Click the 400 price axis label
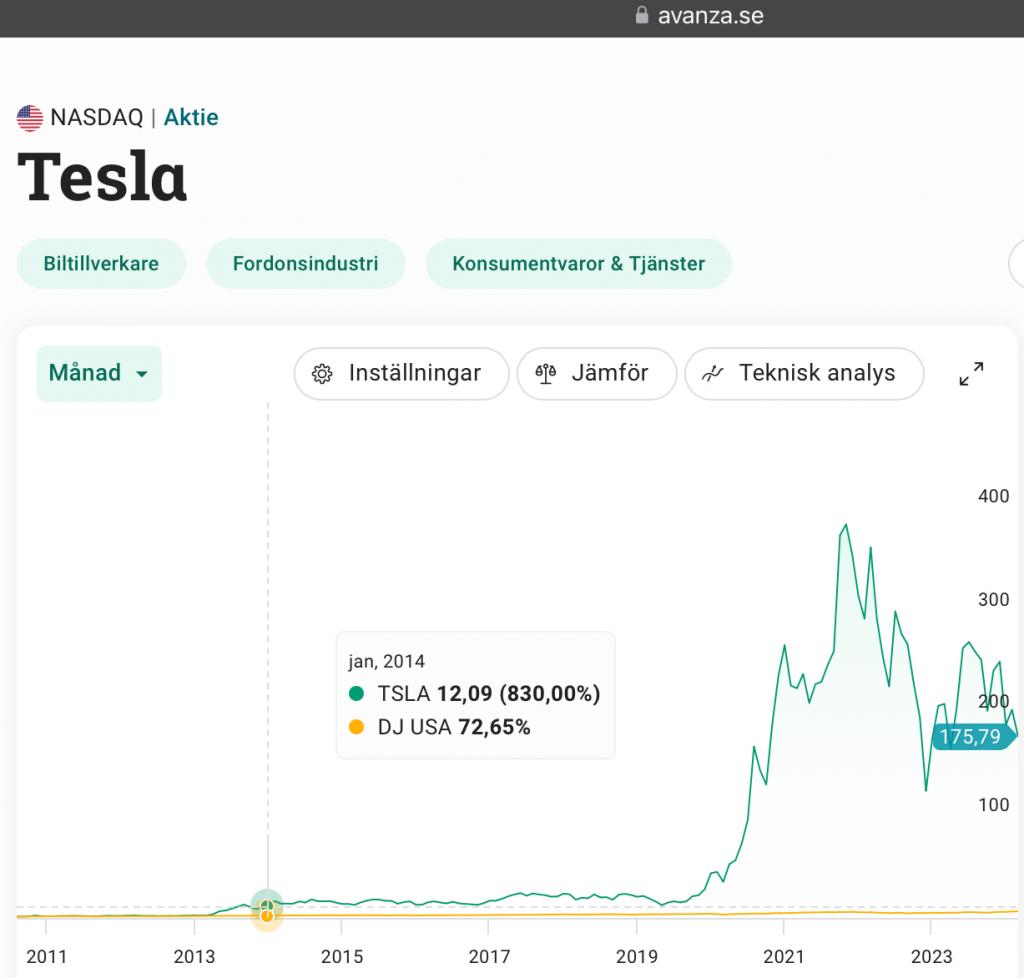Viewport: 1024px width, 978px height. click(x=993, y=496)
